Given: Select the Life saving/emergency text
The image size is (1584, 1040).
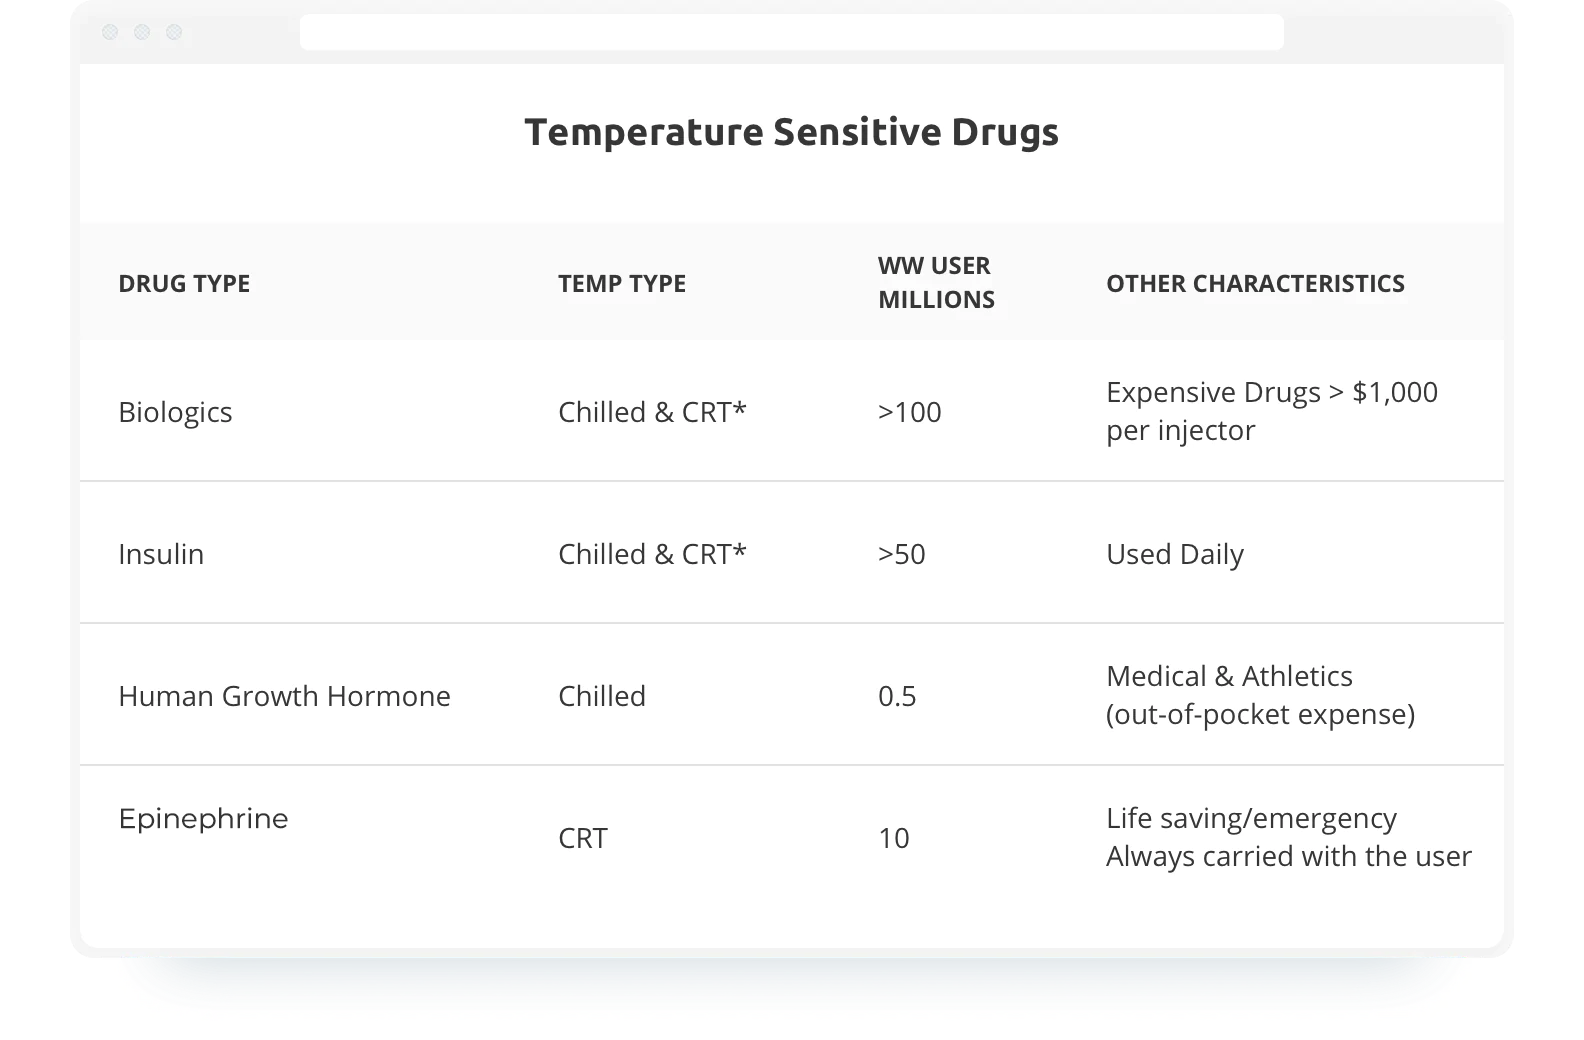Looking at the screenshot, I should coord(1251,819).
